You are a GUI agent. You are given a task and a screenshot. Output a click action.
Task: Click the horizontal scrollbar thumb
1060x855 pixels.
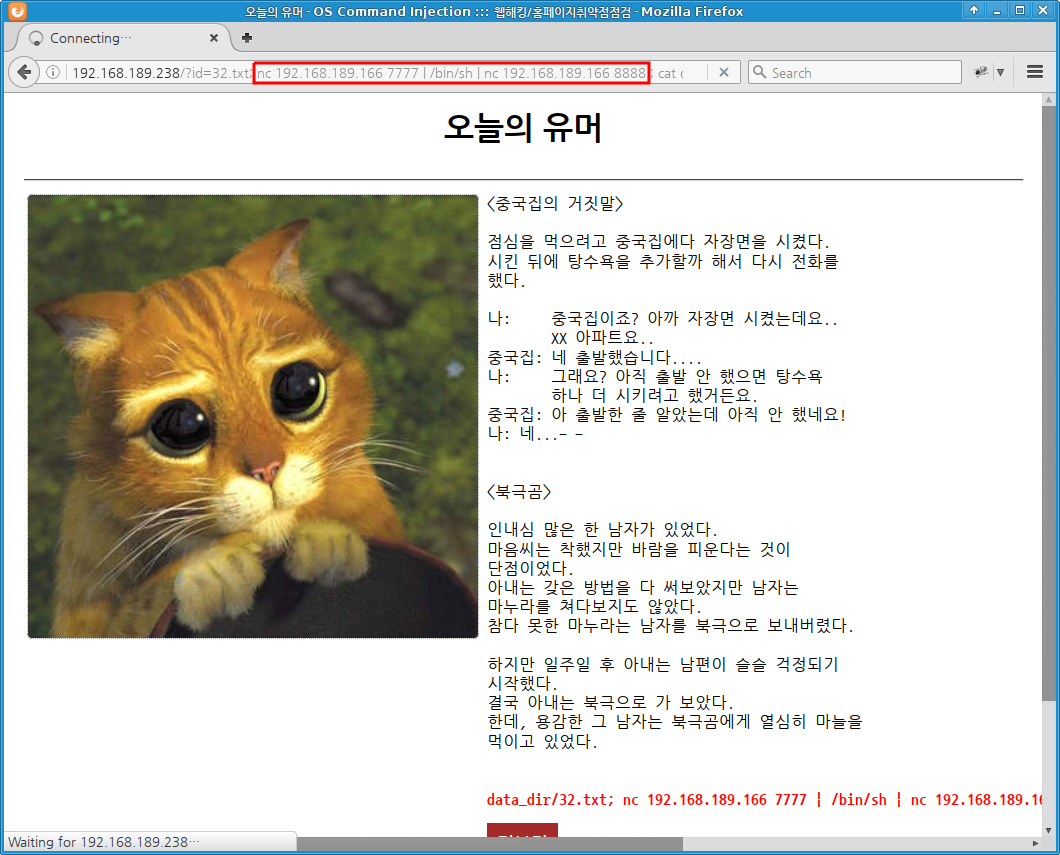coord(490,844)
